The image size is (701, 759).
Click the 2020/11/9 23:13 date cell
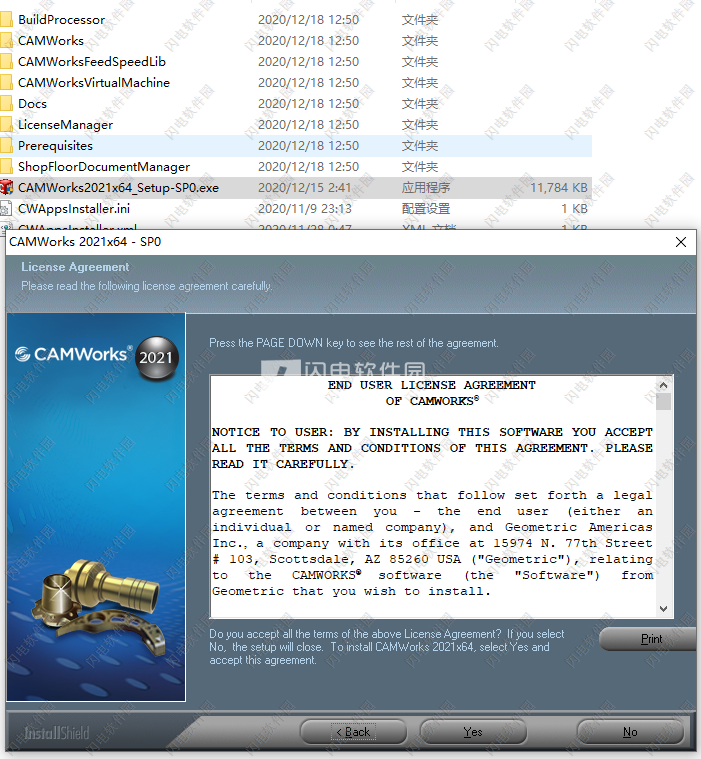305,209
